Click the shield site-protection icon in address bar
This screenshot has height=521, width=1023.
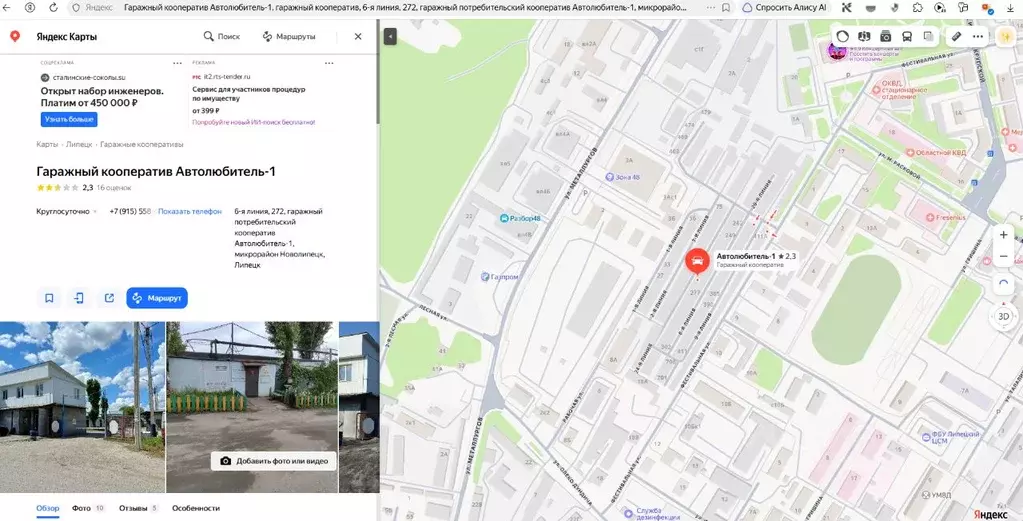76,8
